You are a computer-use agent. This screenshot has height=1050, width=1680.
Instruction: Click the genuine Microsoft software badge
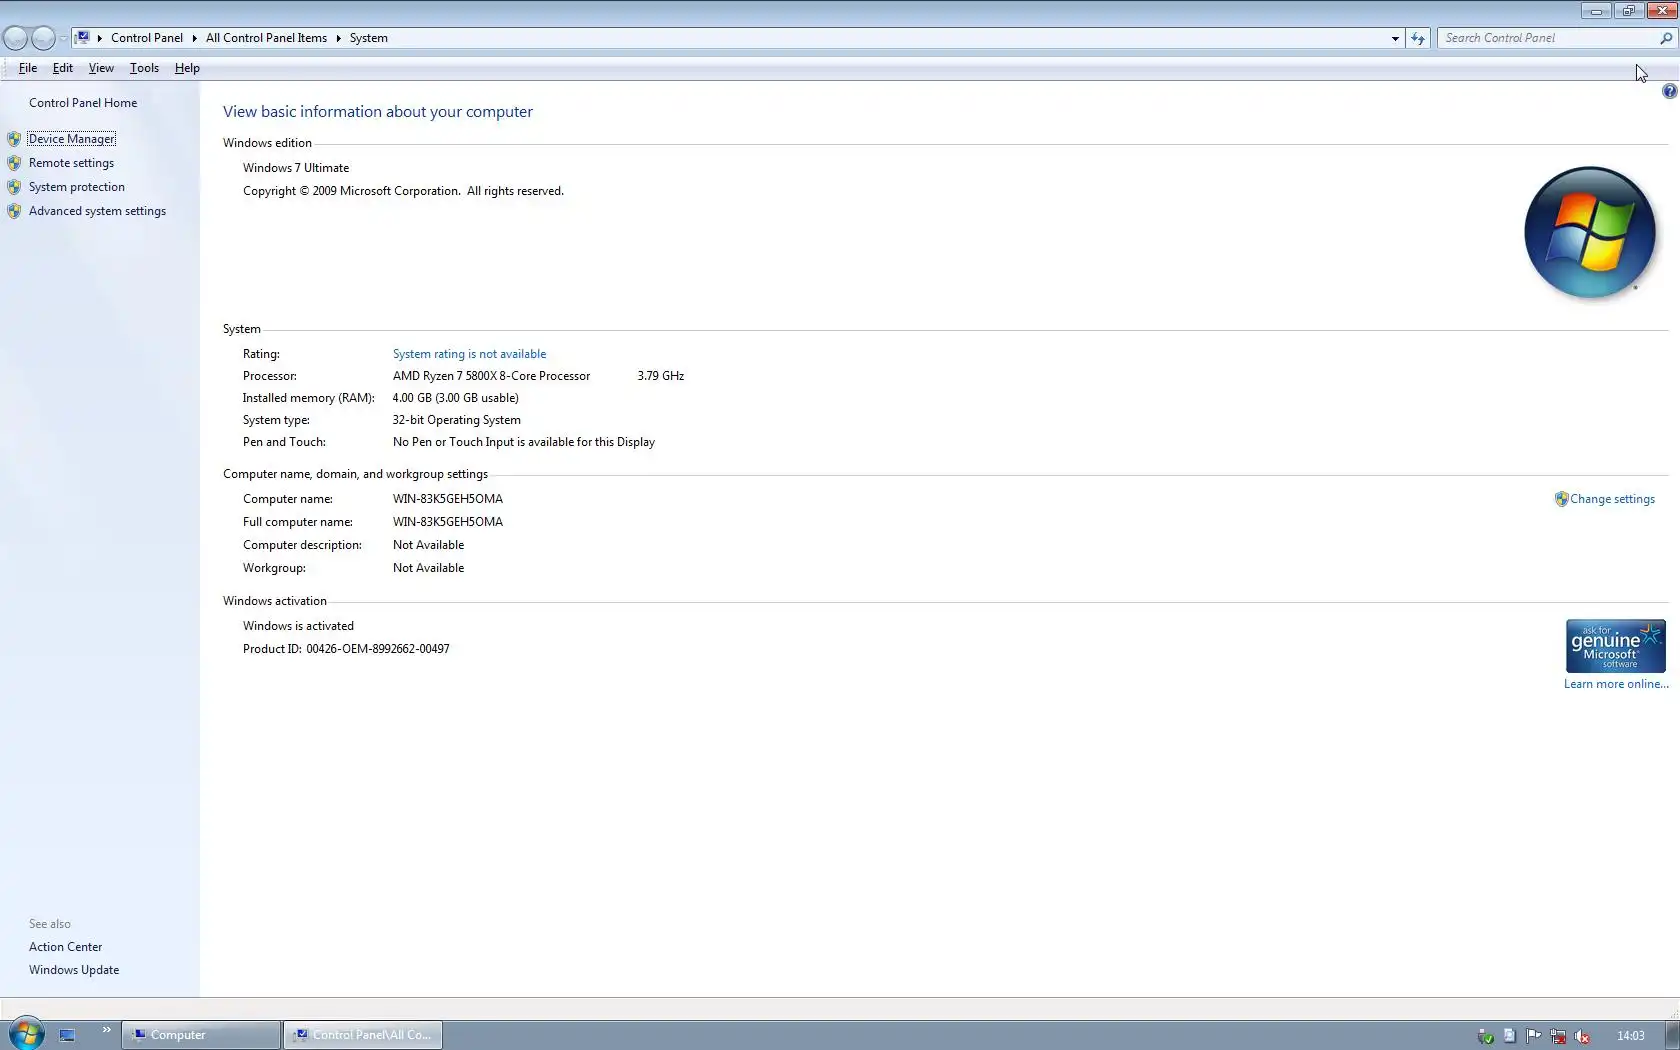[x=1616, y=646]
